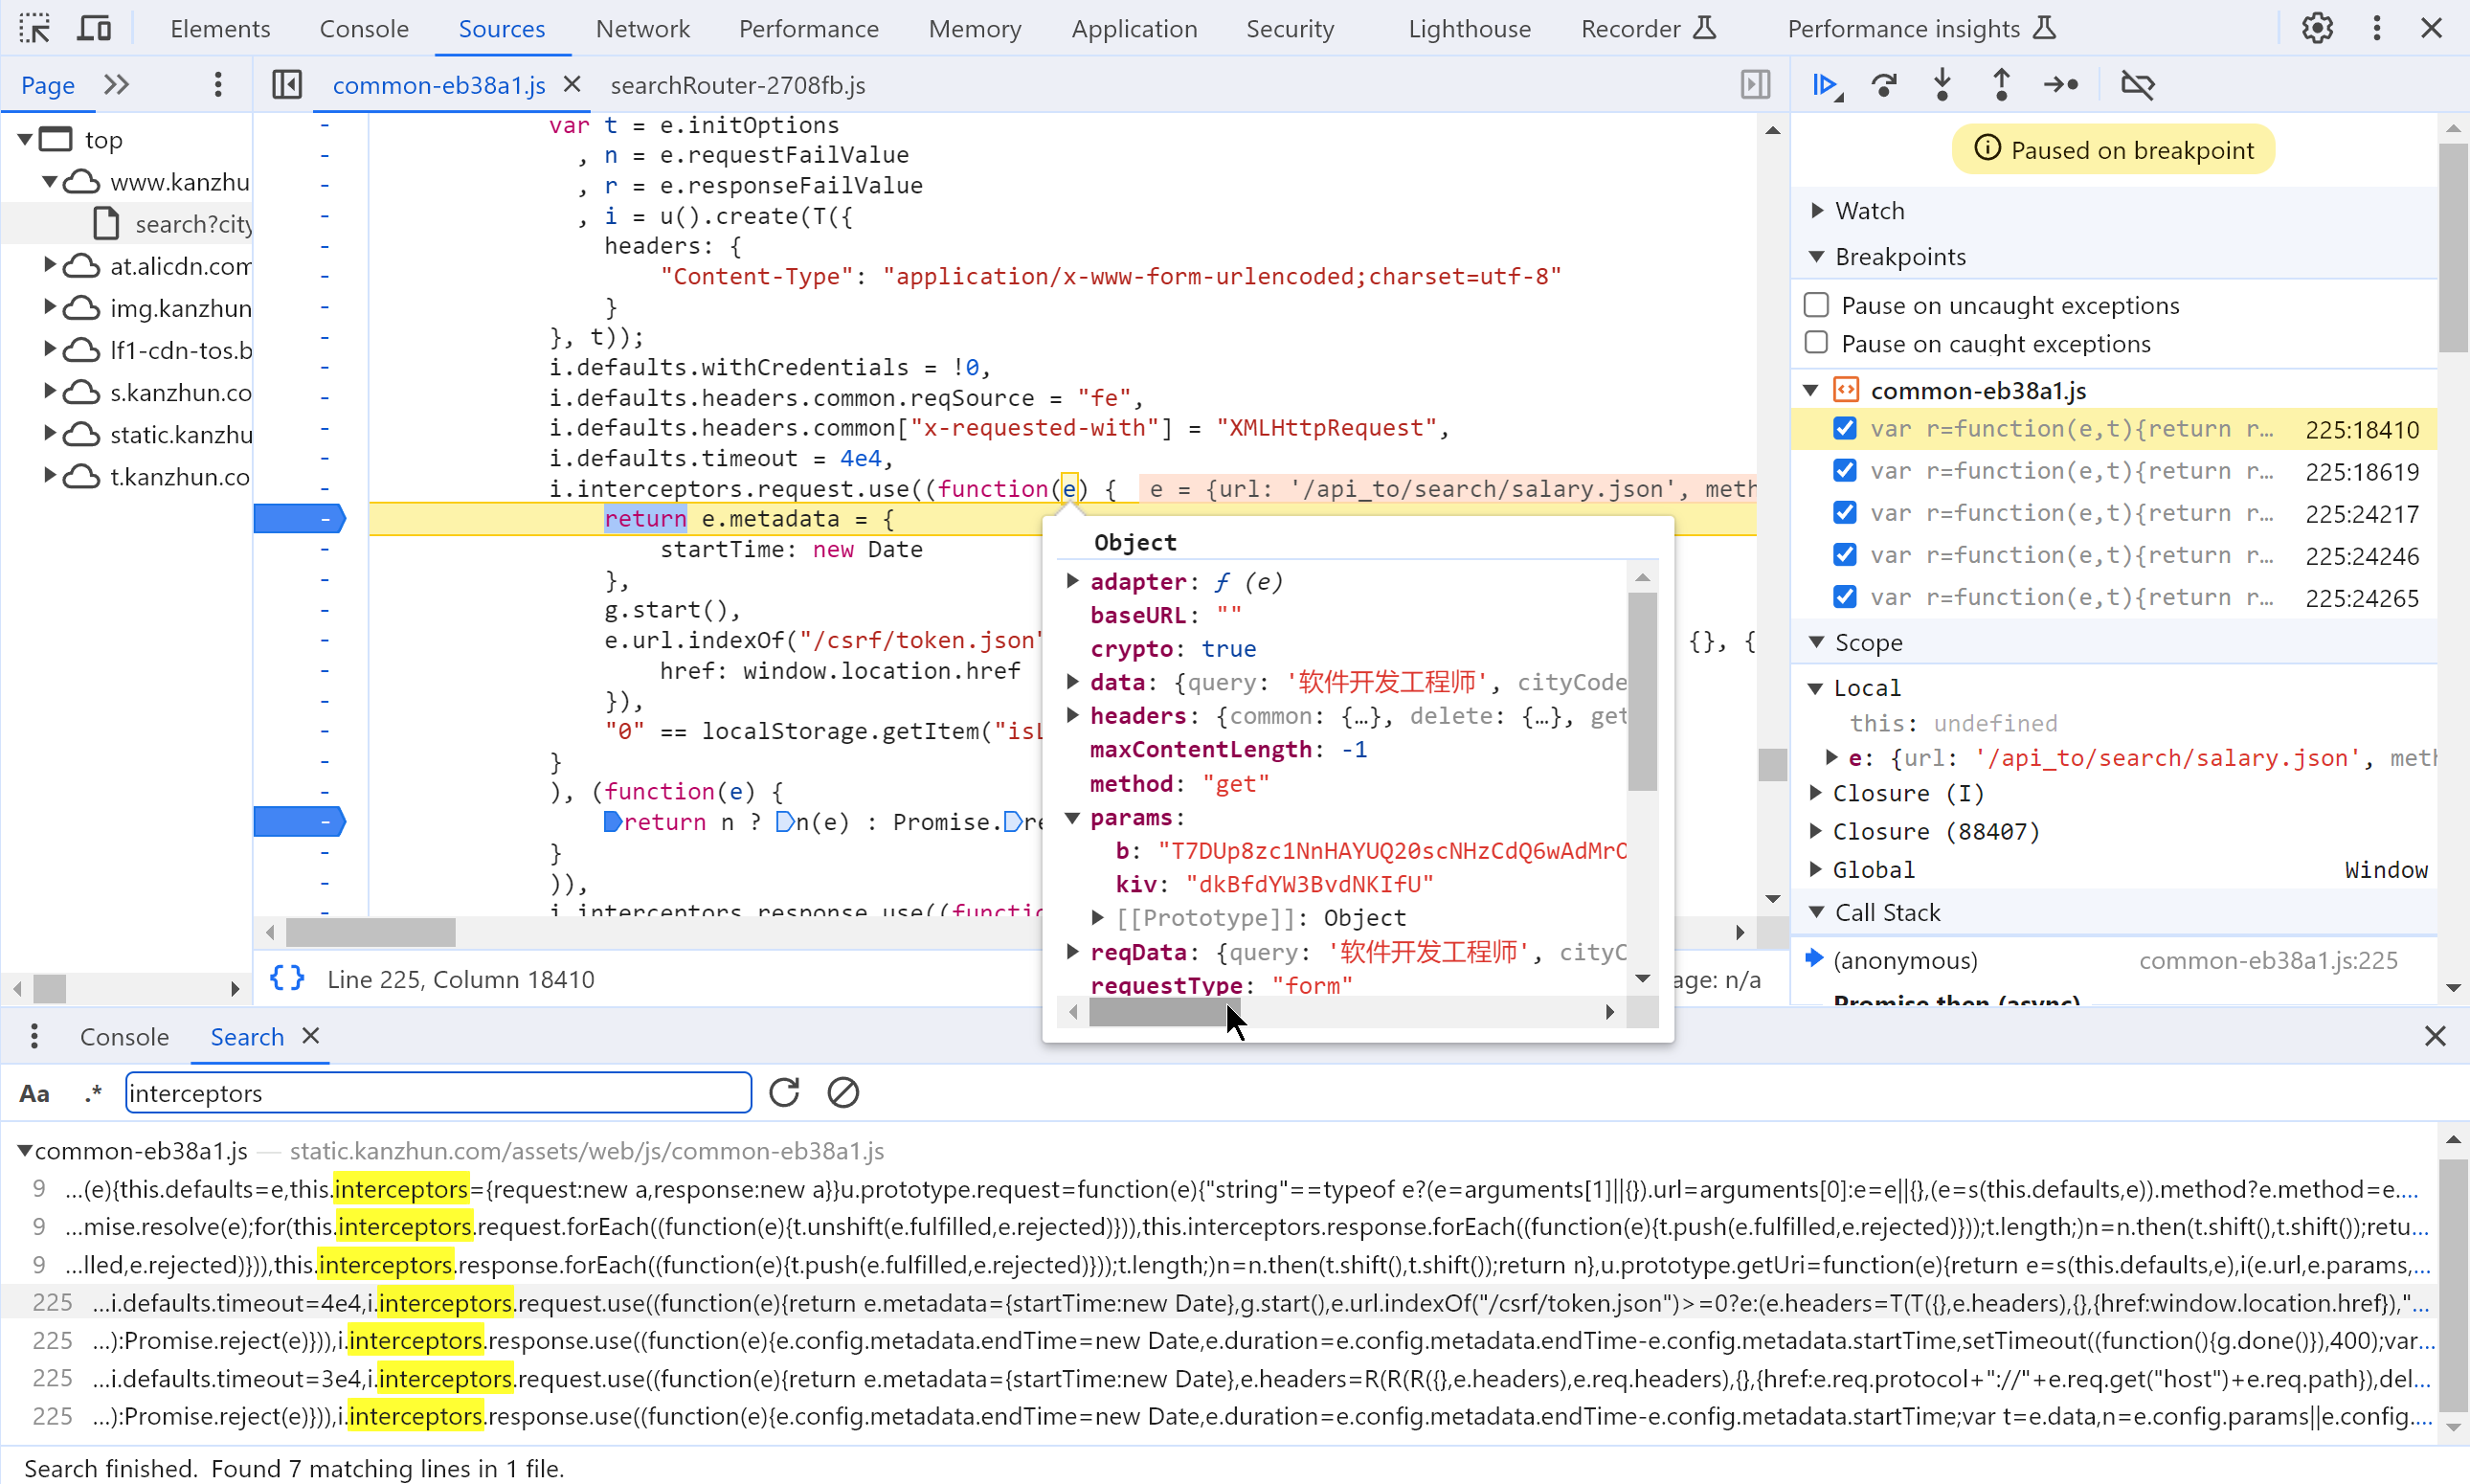Enable Pause on uncaught exceptions

[1816, 305]
